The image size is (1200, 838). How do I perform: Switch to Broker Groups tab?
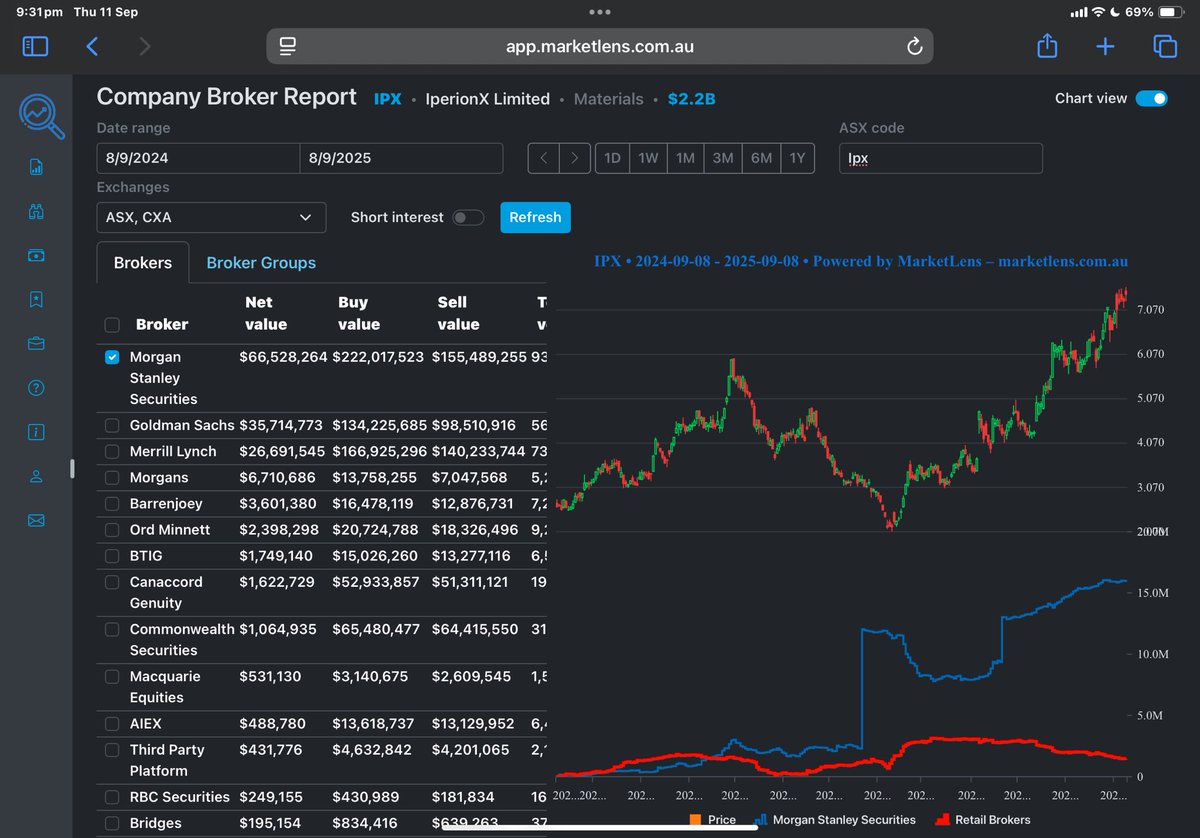261,263
